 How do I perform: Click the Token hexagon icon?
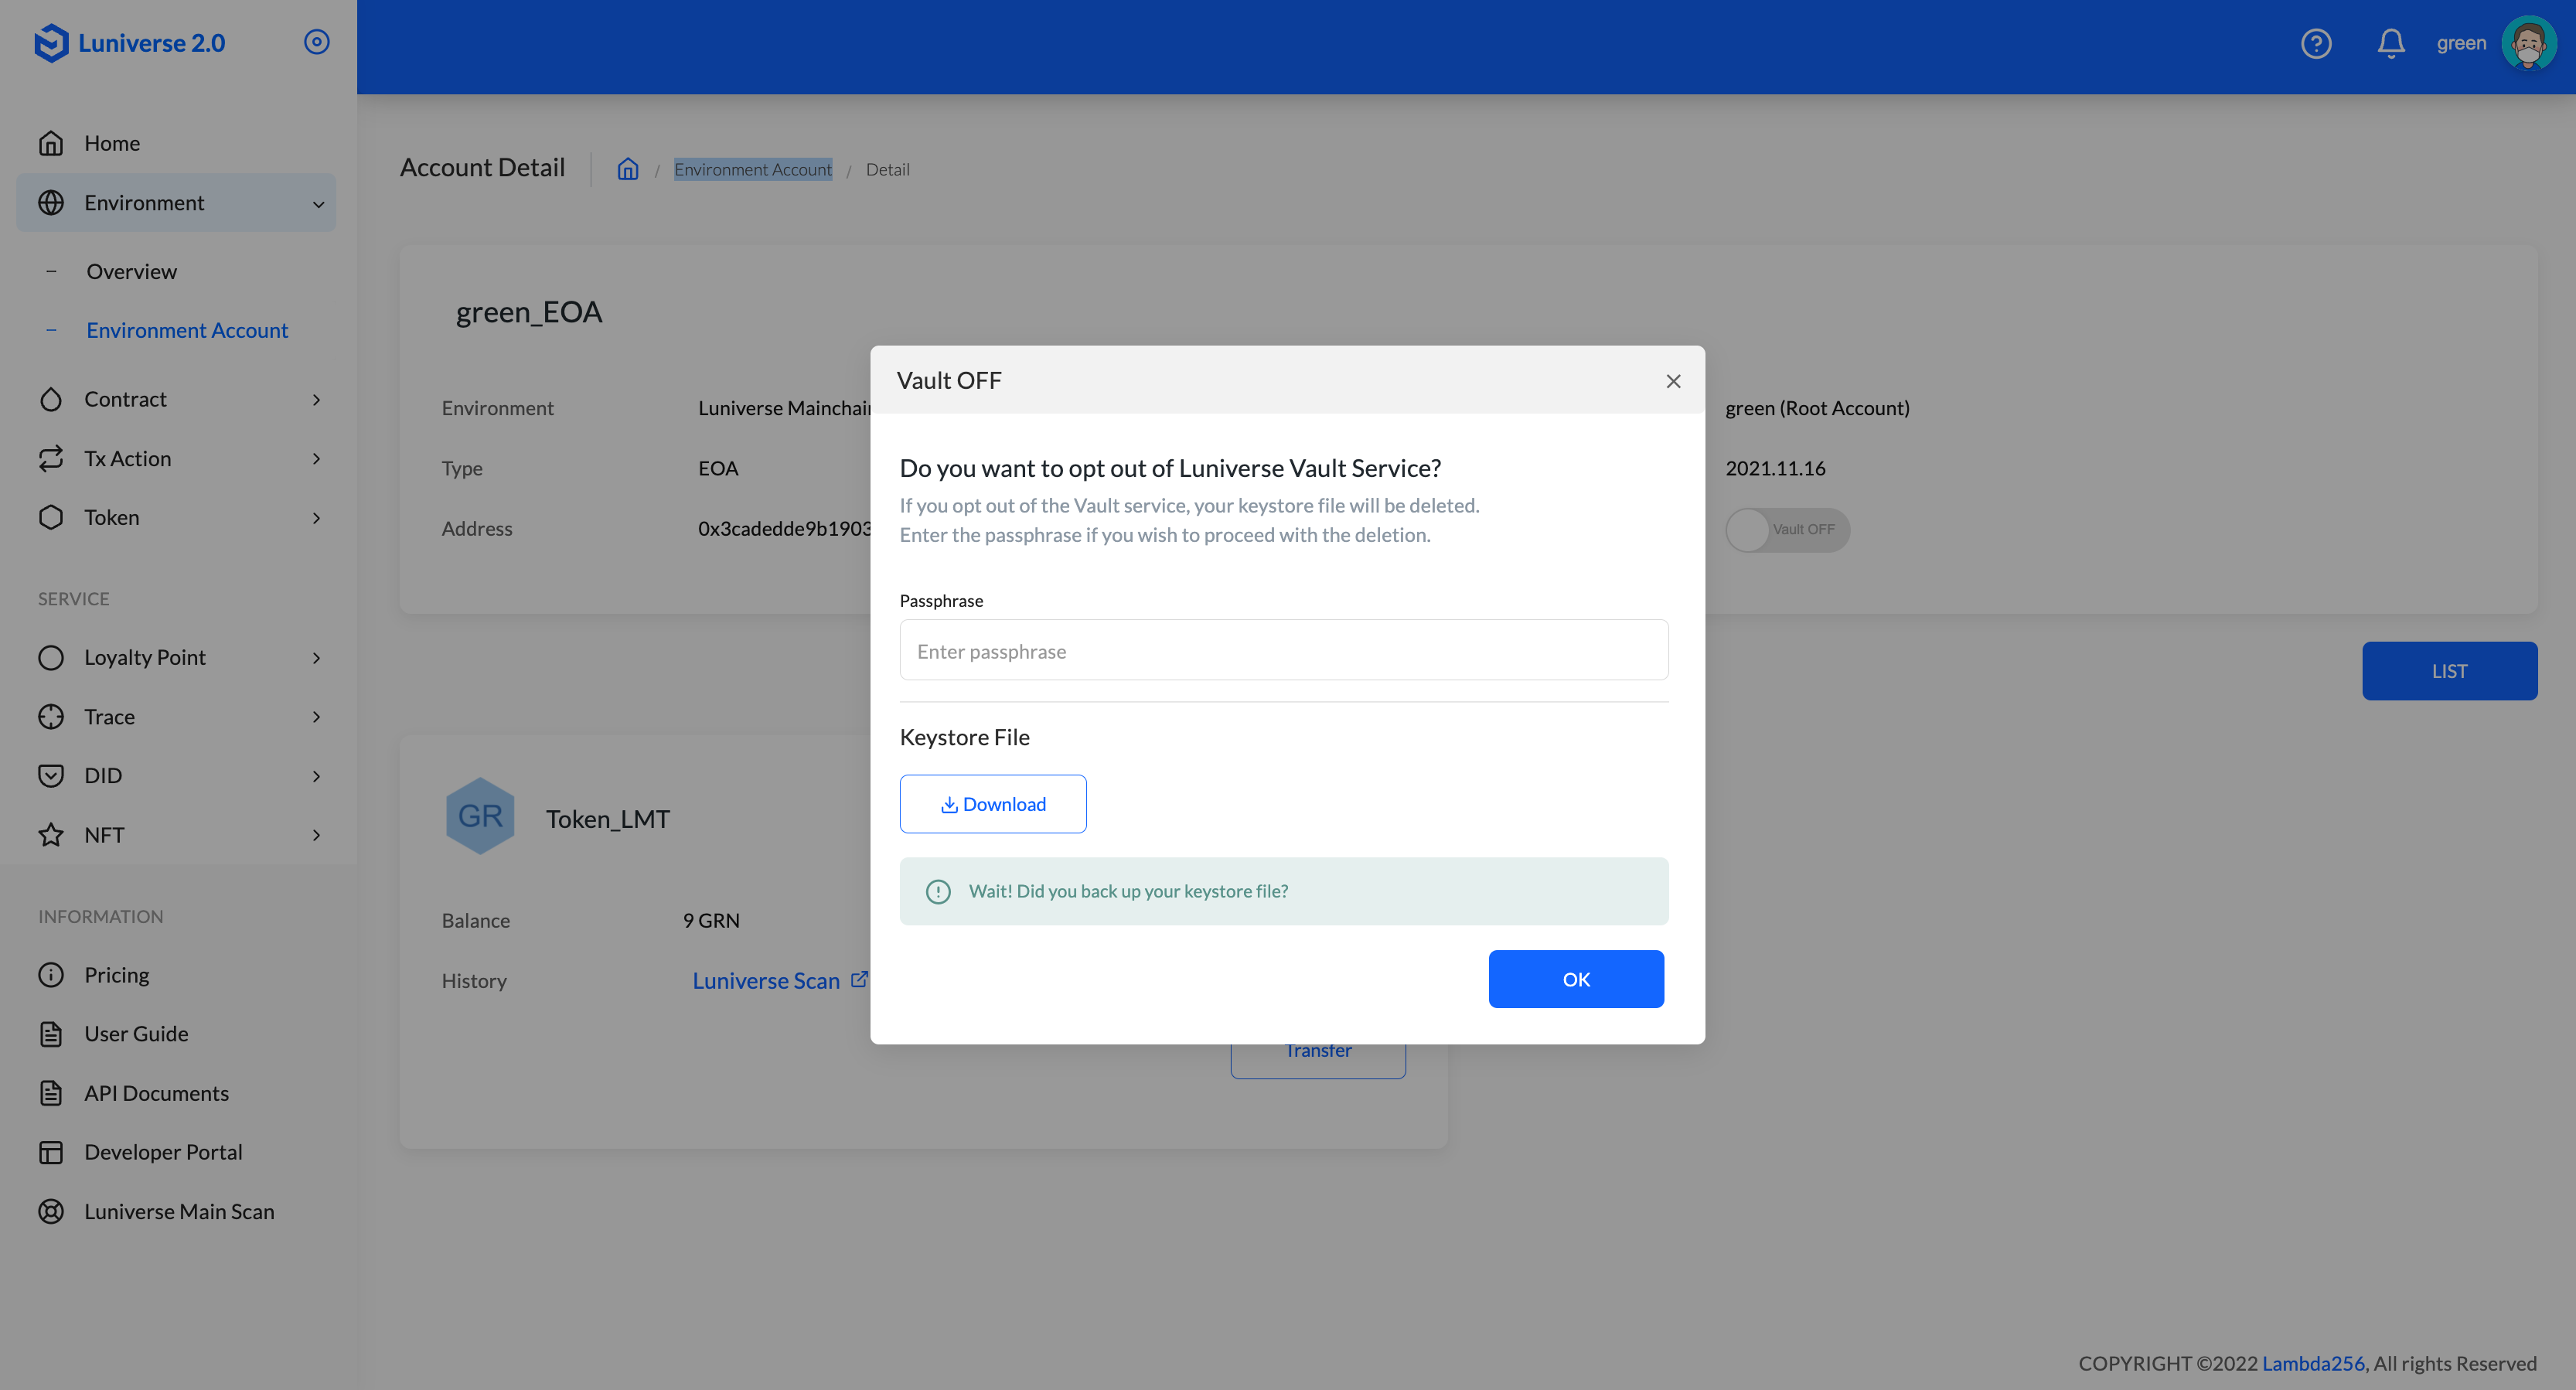tap(51, 517)
